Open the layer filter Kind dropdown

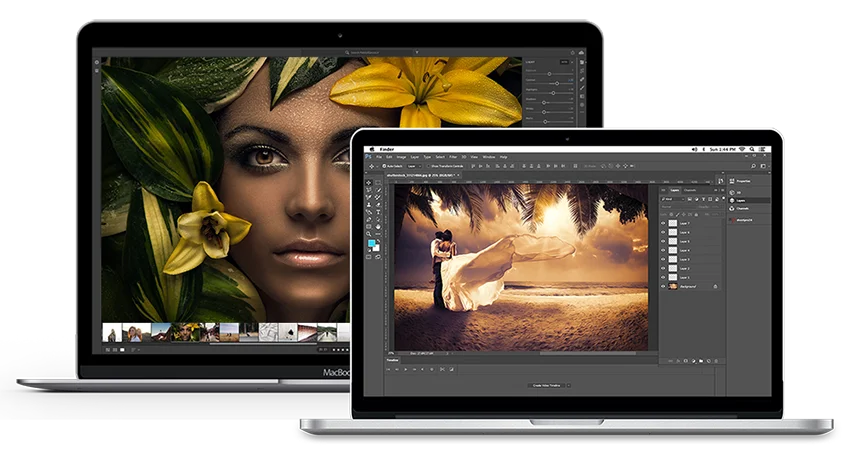(673, 199)
